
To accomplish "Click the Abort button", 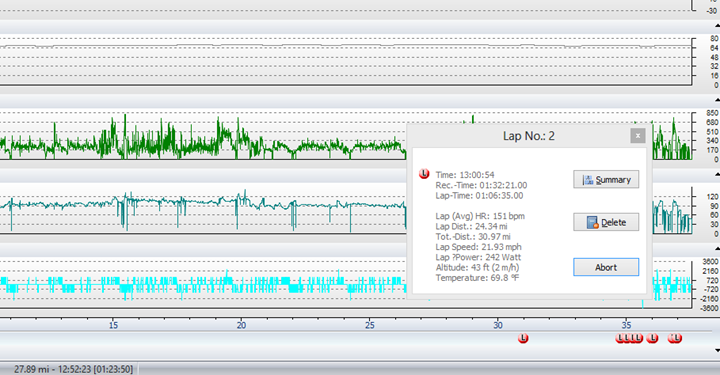I will (x=606, y=267).
